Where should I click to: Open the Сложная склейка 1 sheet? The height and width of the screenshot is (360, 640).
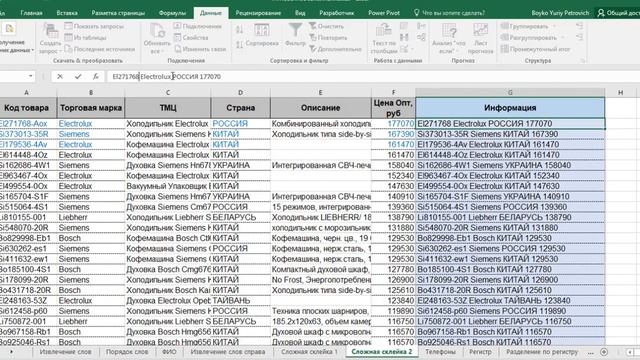[x=309, y=352]
